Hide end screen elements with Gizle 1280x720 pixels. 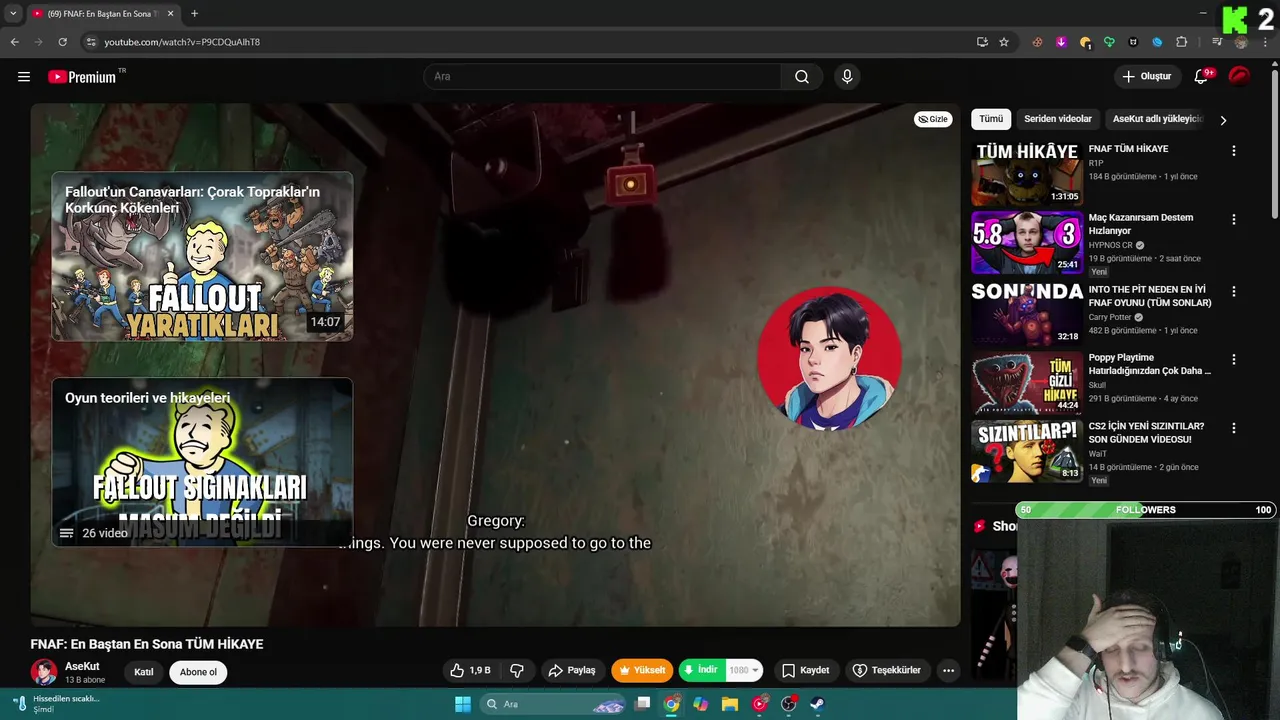tap(933, 119)
